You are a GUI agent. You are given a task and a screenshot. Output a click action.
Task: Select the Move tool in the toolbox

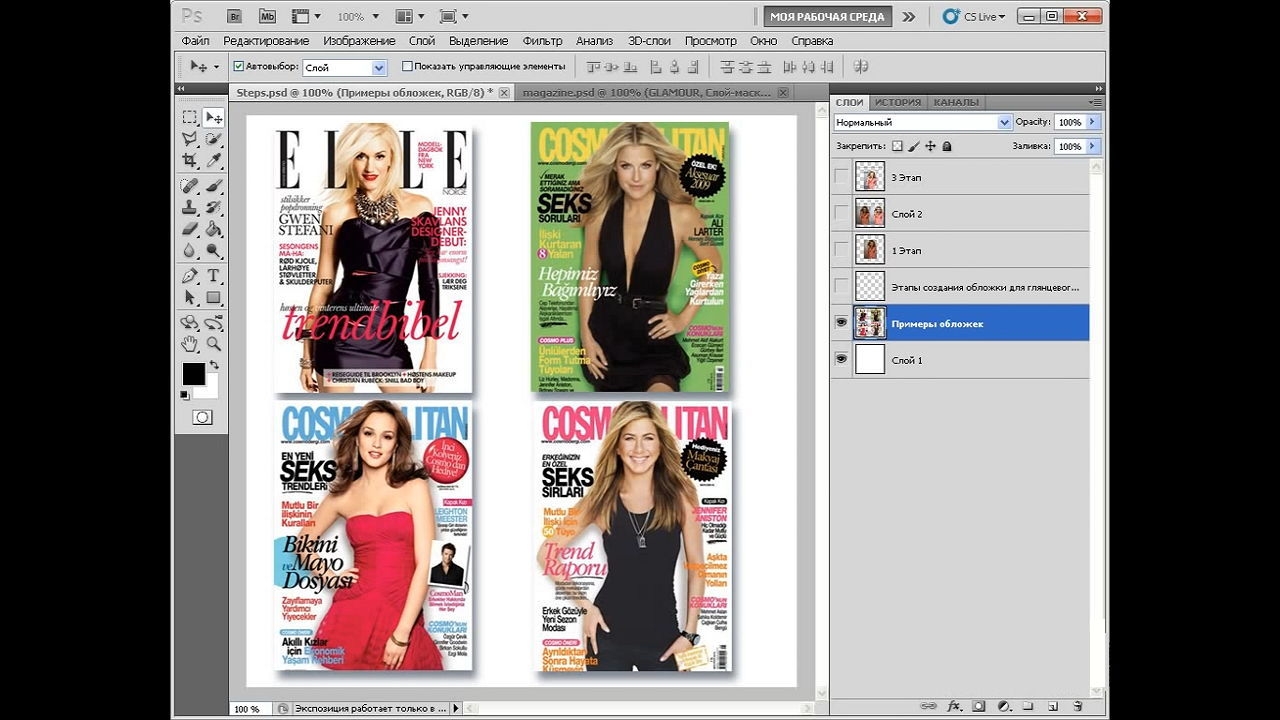pyautogui.click(x=213, y=117)
